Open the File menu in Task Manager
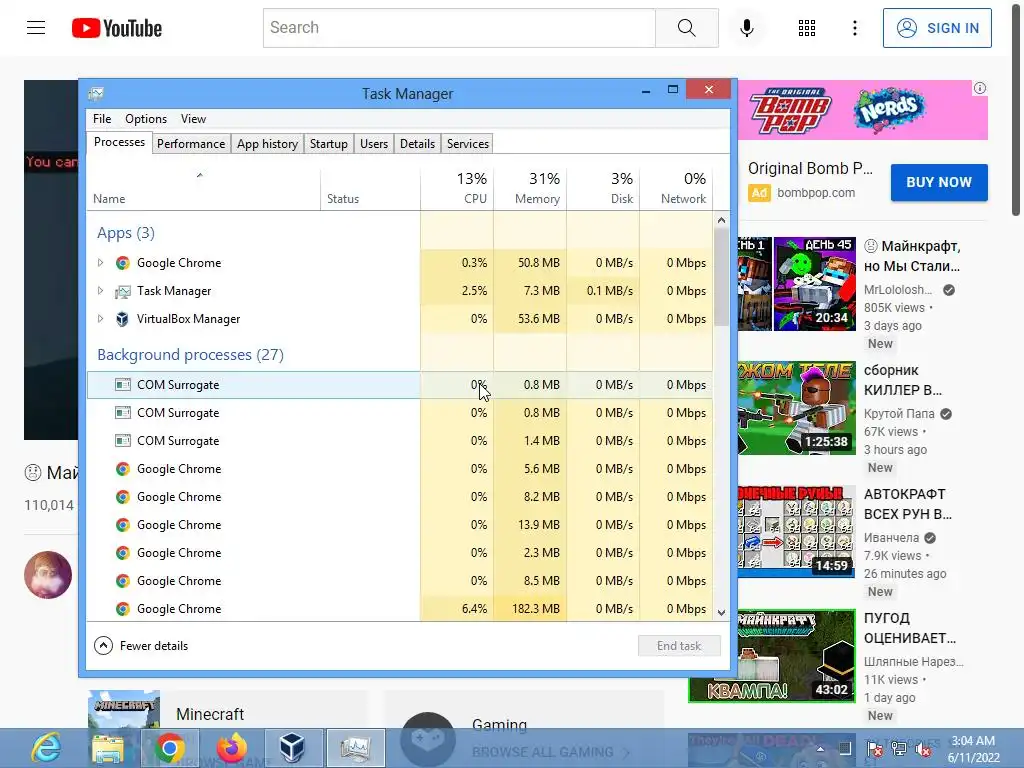1024x768 pixels. (102, 119)
